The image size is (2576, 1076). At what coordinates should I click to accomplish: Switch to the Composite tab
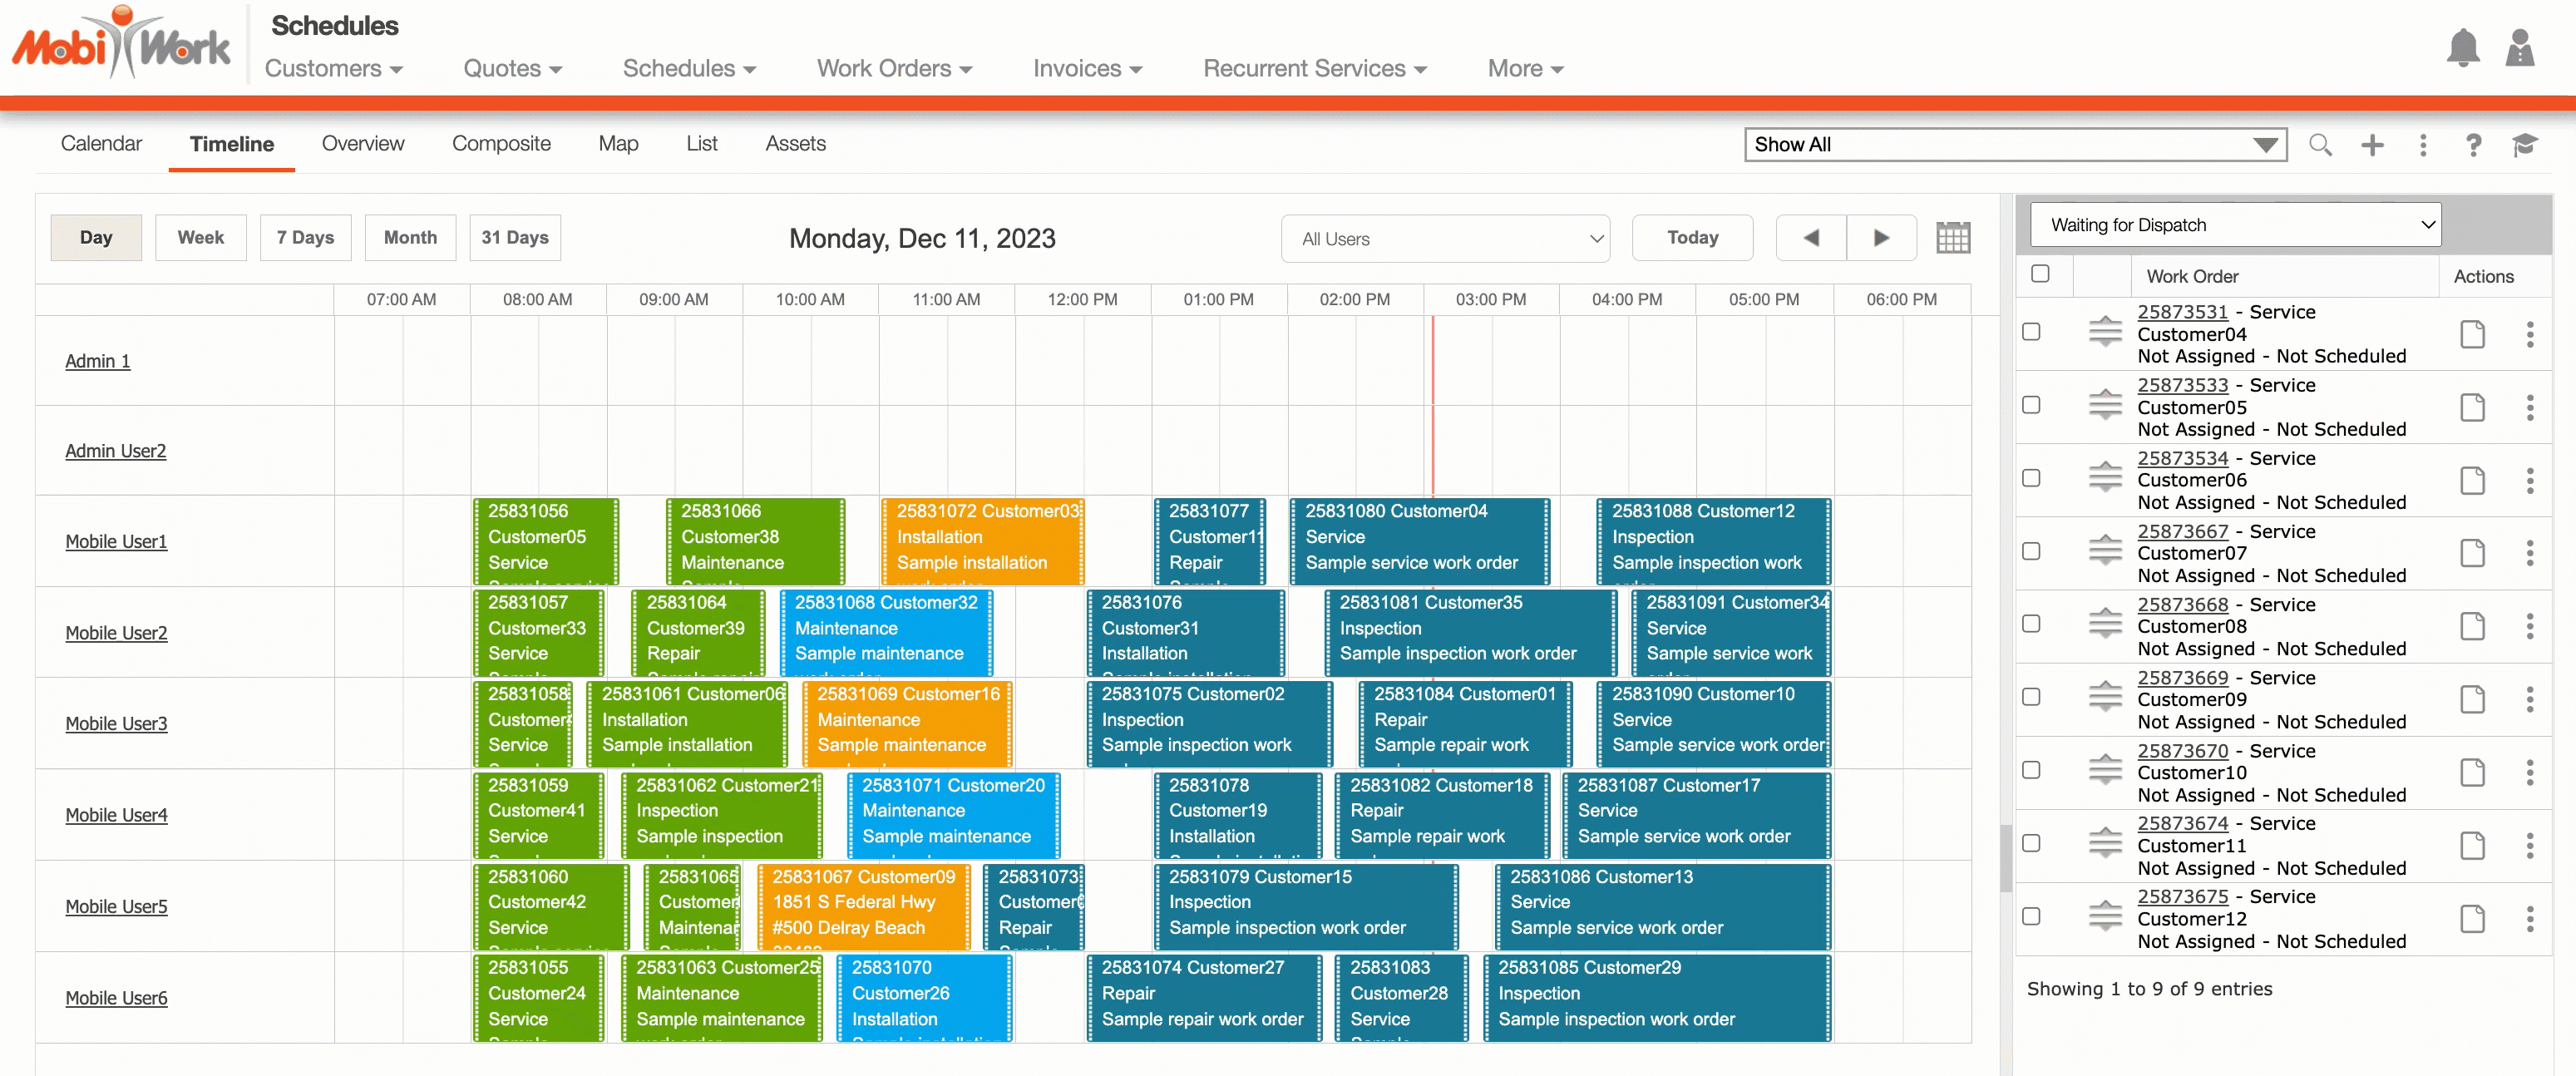coord(501,144)
